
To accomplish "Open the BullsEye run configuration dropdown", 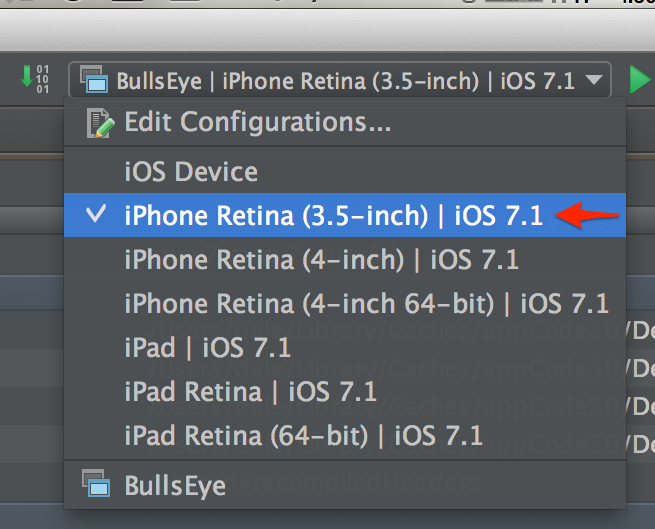I will point(340,80).
